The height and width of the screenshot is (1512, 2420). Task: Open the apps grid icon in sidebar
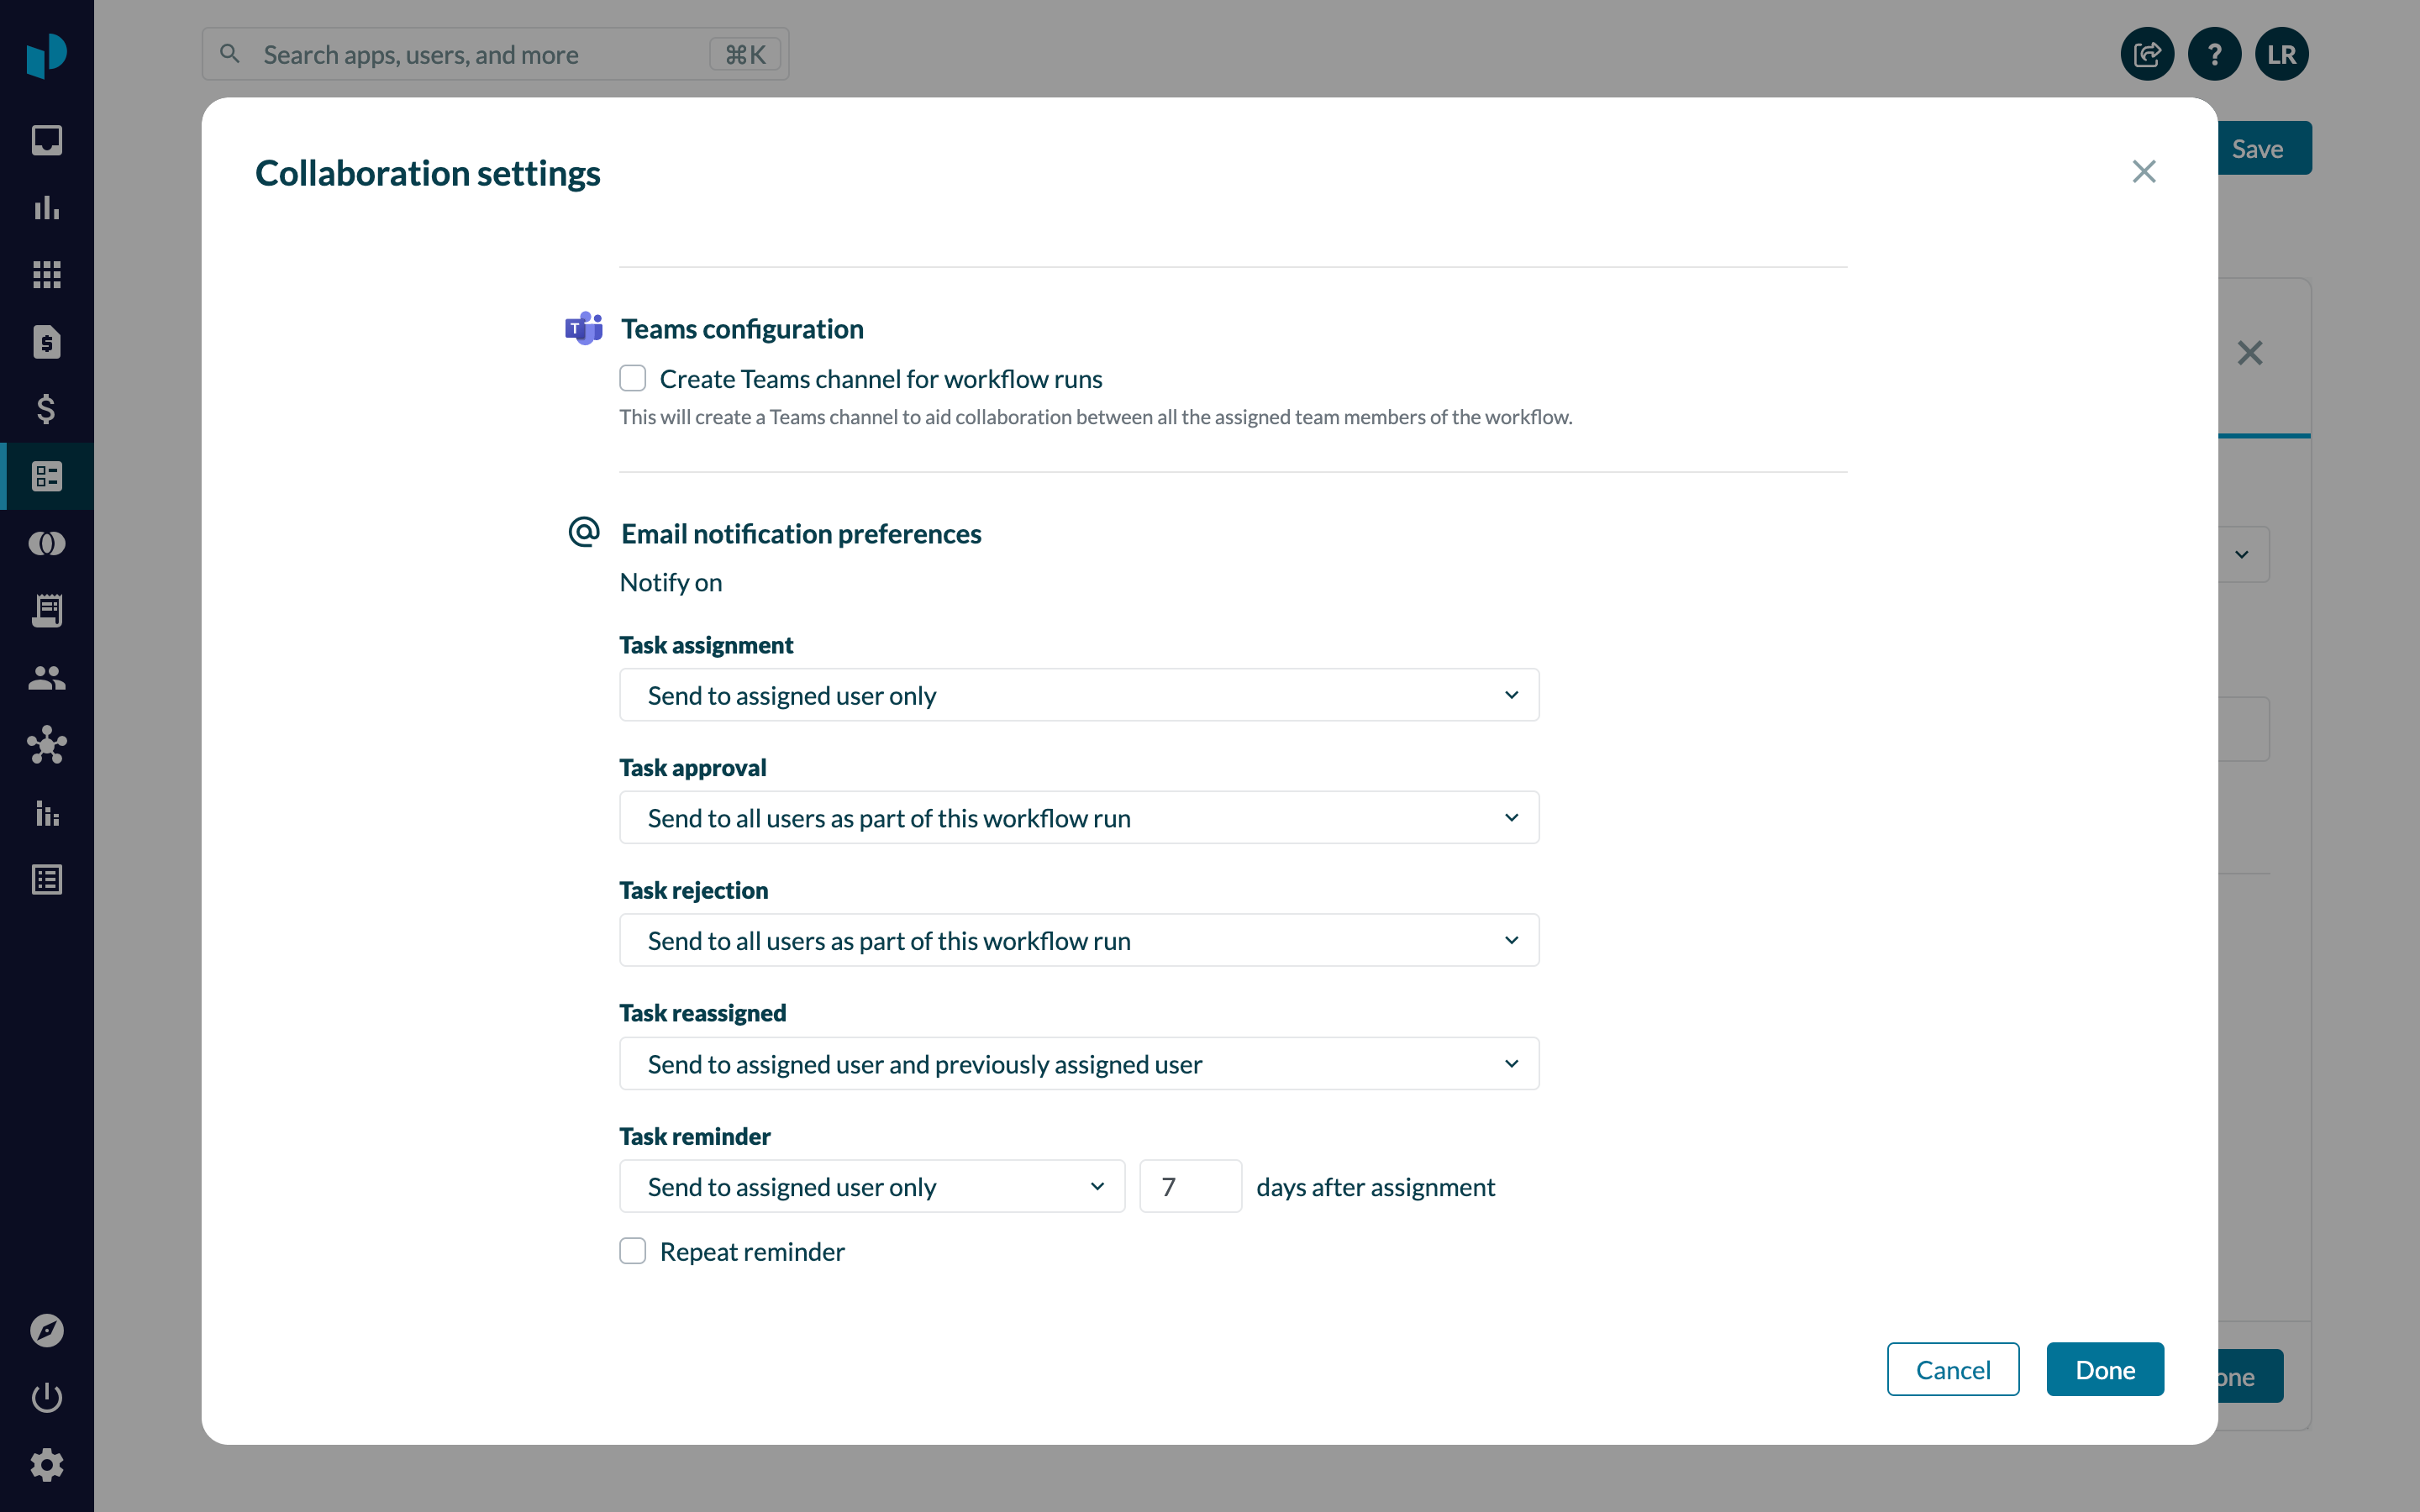46,274
